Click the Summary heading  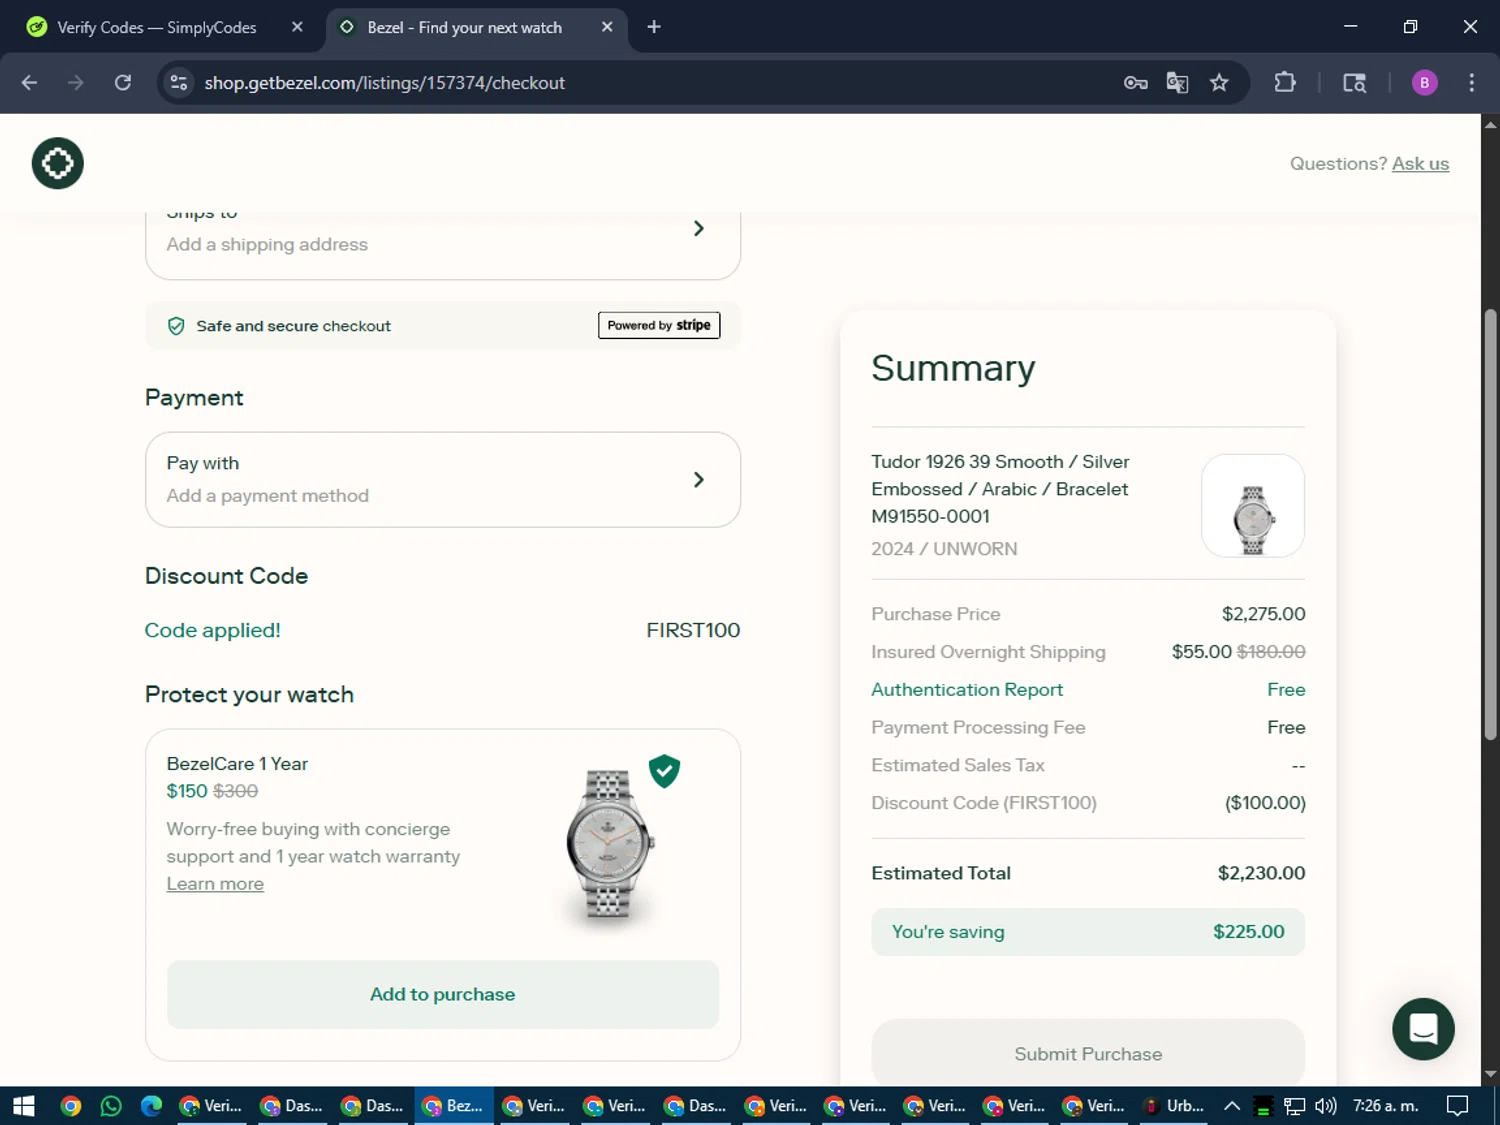click(x=953, y=368)
